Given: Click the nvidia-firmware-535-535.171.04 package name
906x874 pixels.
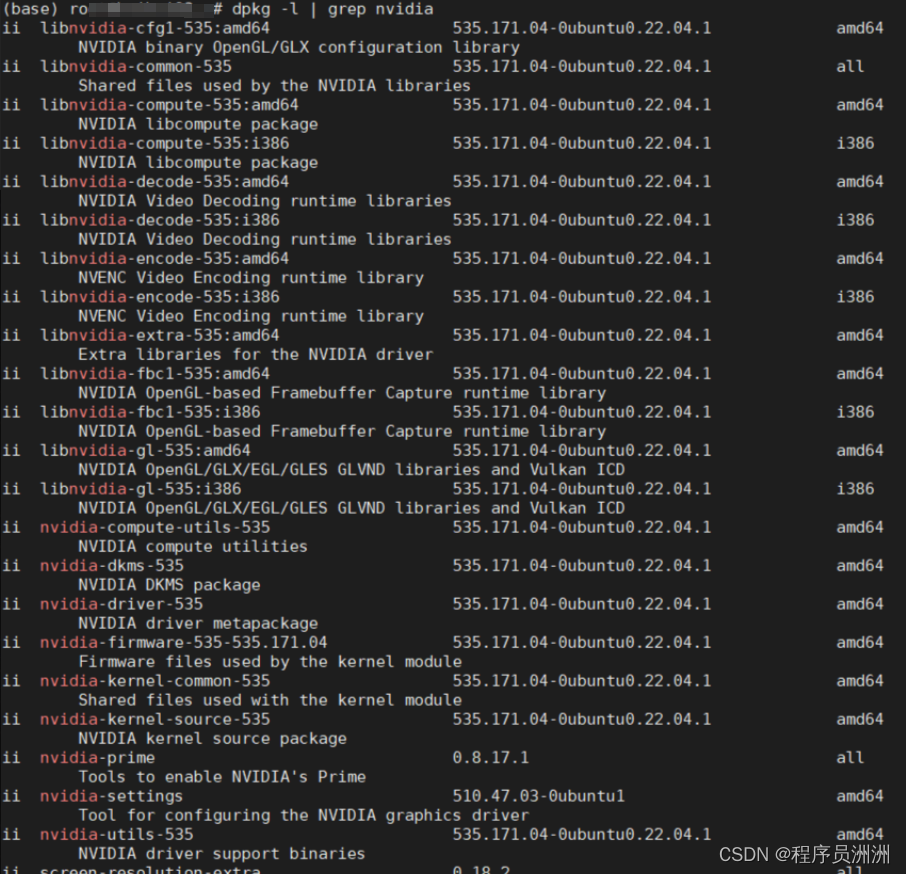Looking at the screenshot, I should pyautogui.click(x=183, y=642).
